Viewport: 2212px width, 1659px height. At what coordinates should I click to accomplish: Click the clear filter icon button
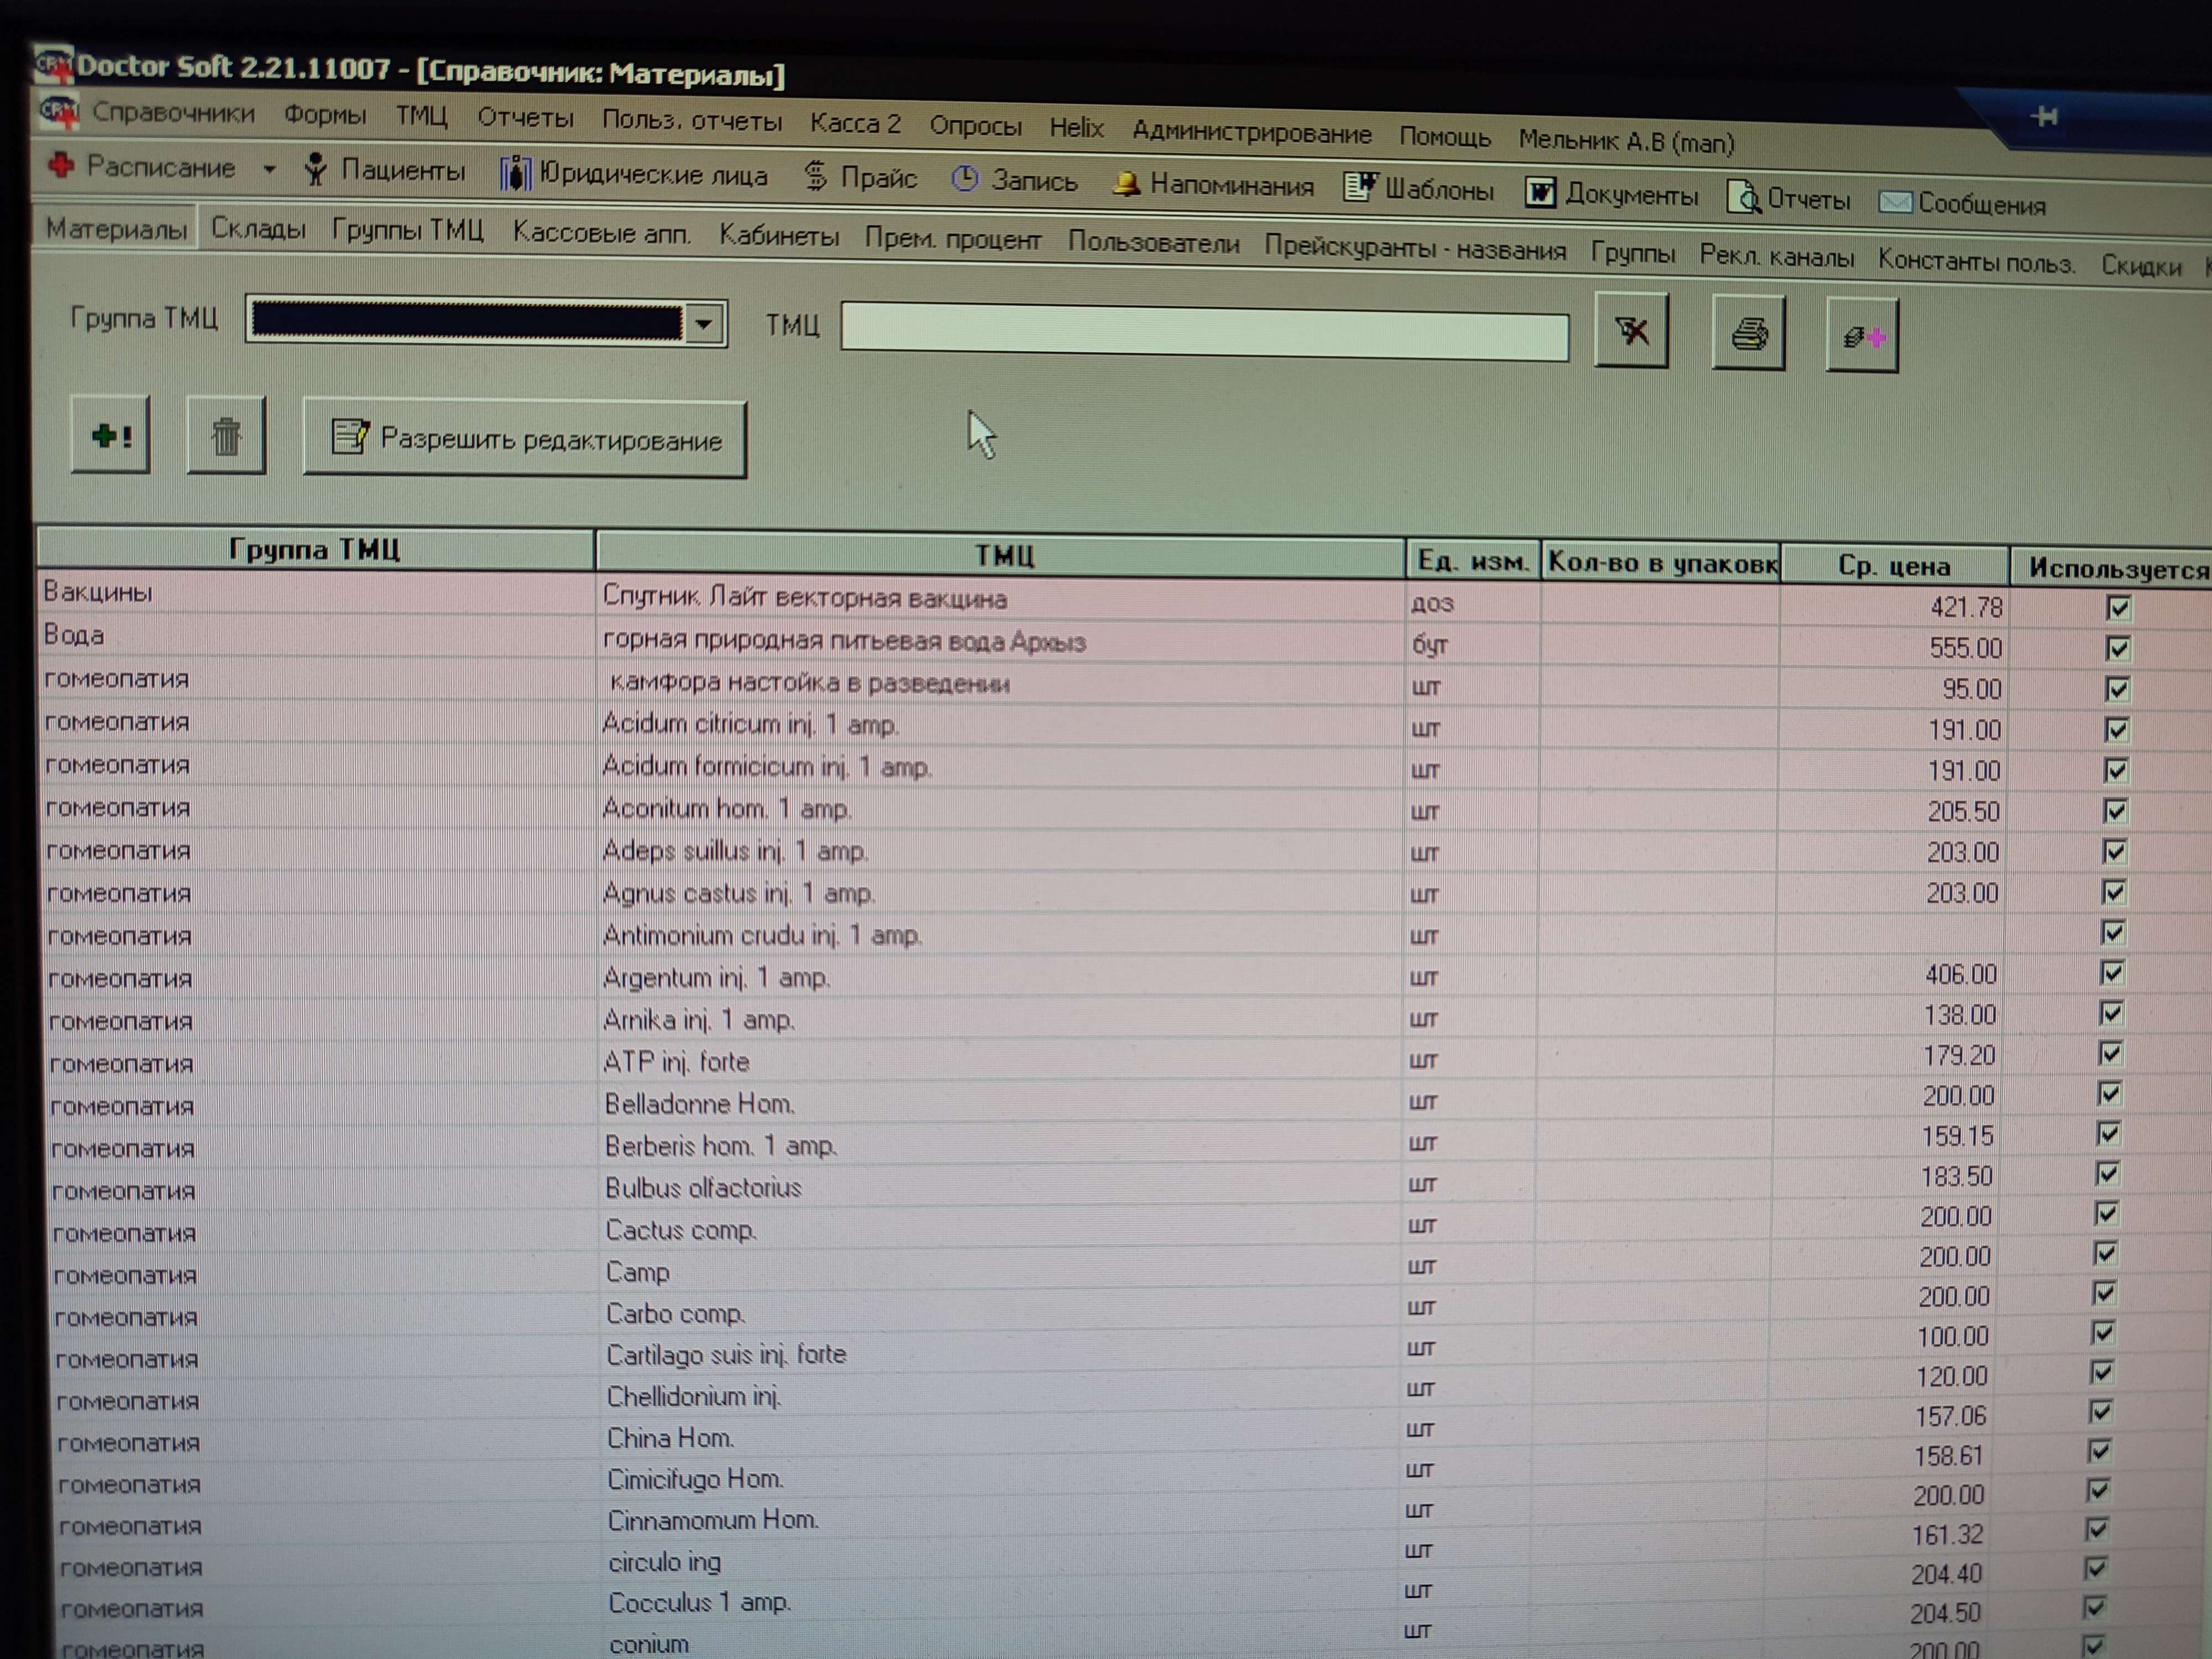point(1631,331)
